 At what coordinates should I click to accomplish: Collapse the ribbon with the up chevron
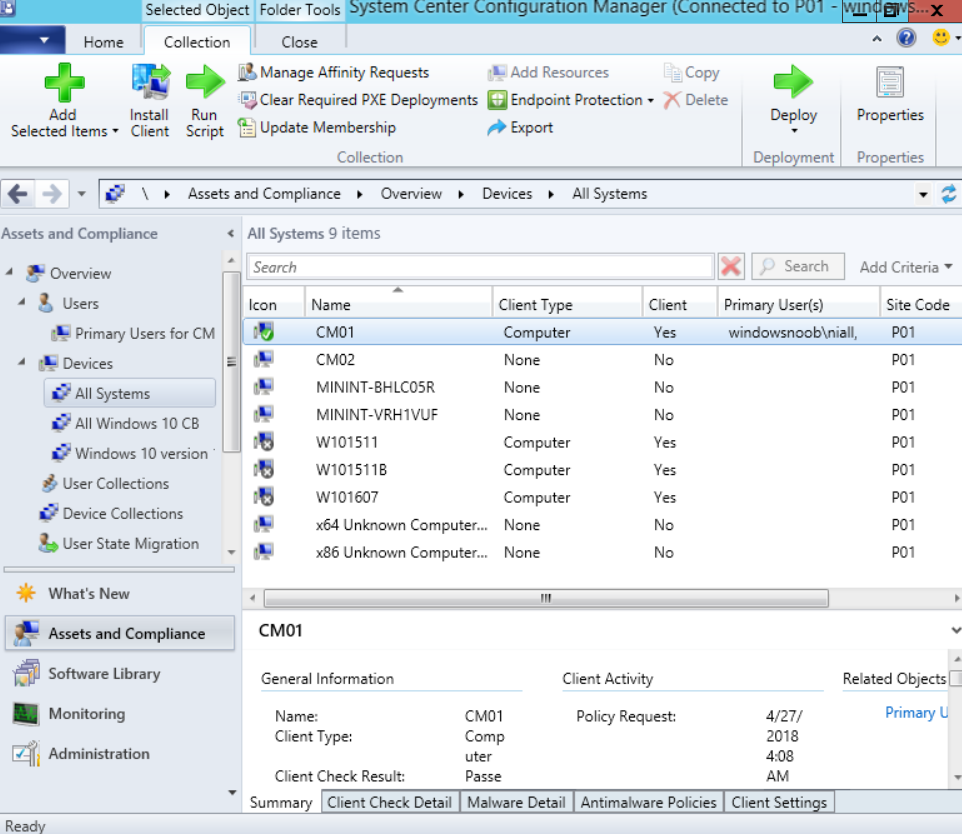pyautogui.click(x=877, y=39)
